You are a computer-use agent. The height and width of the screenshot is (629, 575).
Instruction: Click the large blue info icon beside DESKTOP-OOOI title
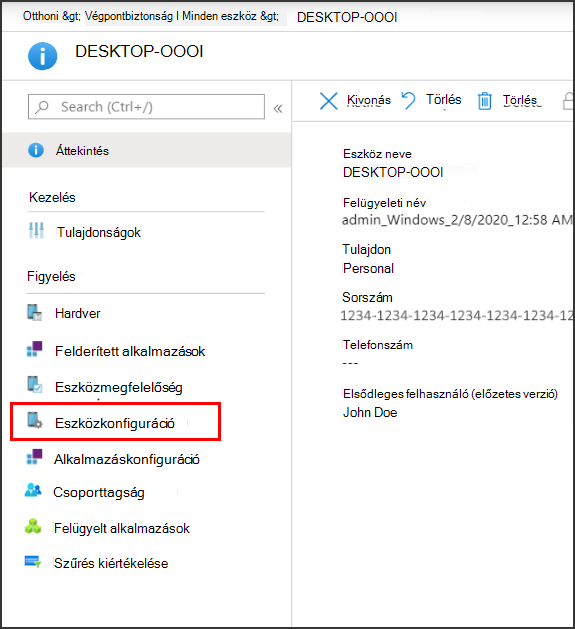coord(43,56)
